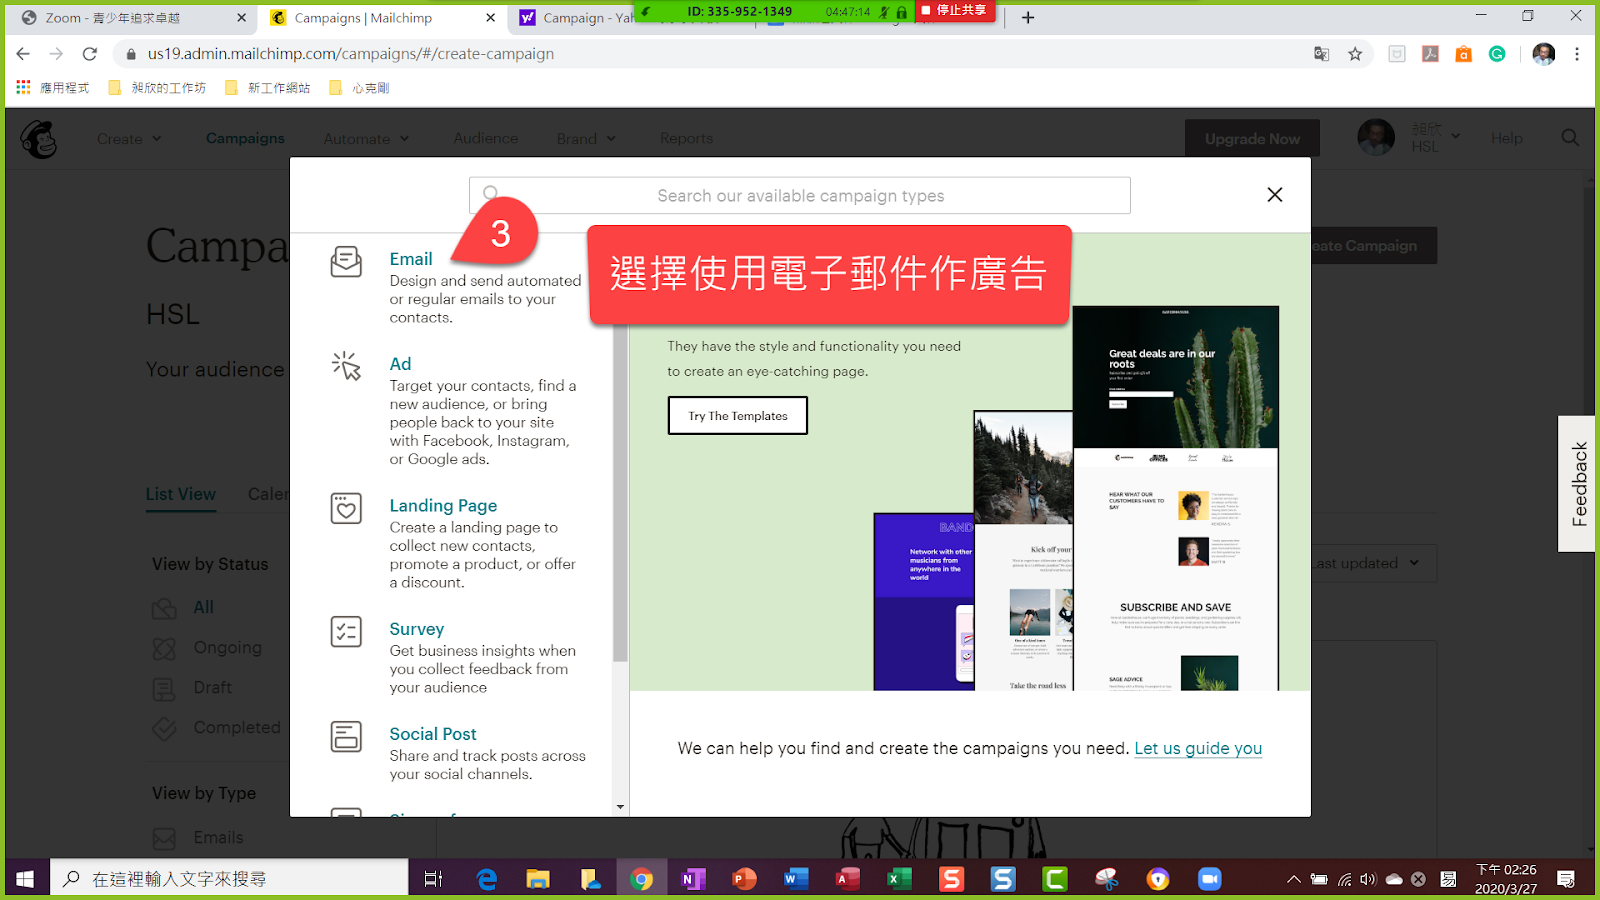
Task: Go back to the previous page
Action: point(23,54)
